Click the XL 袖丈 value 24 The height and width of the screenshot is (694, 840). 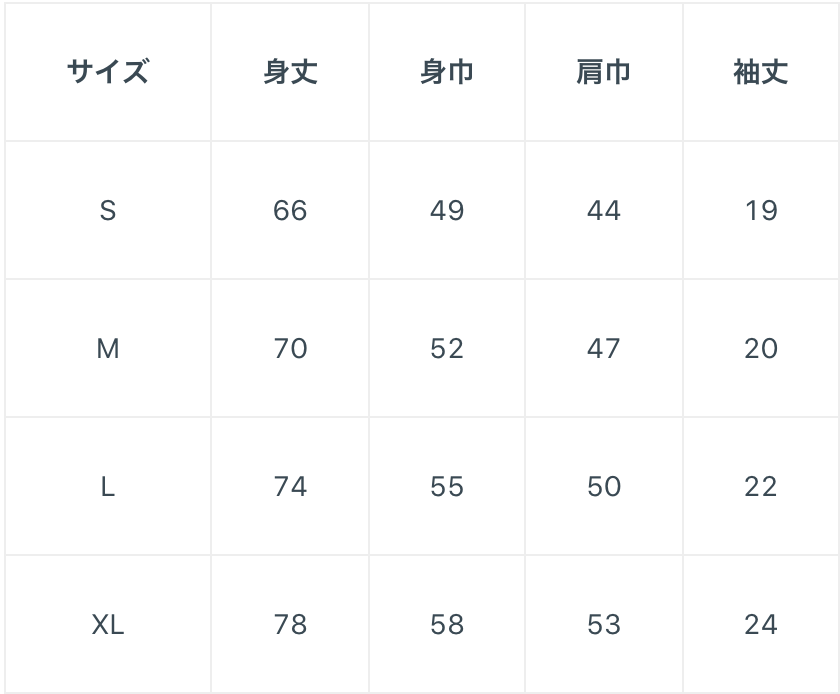(x=761, y=624)
